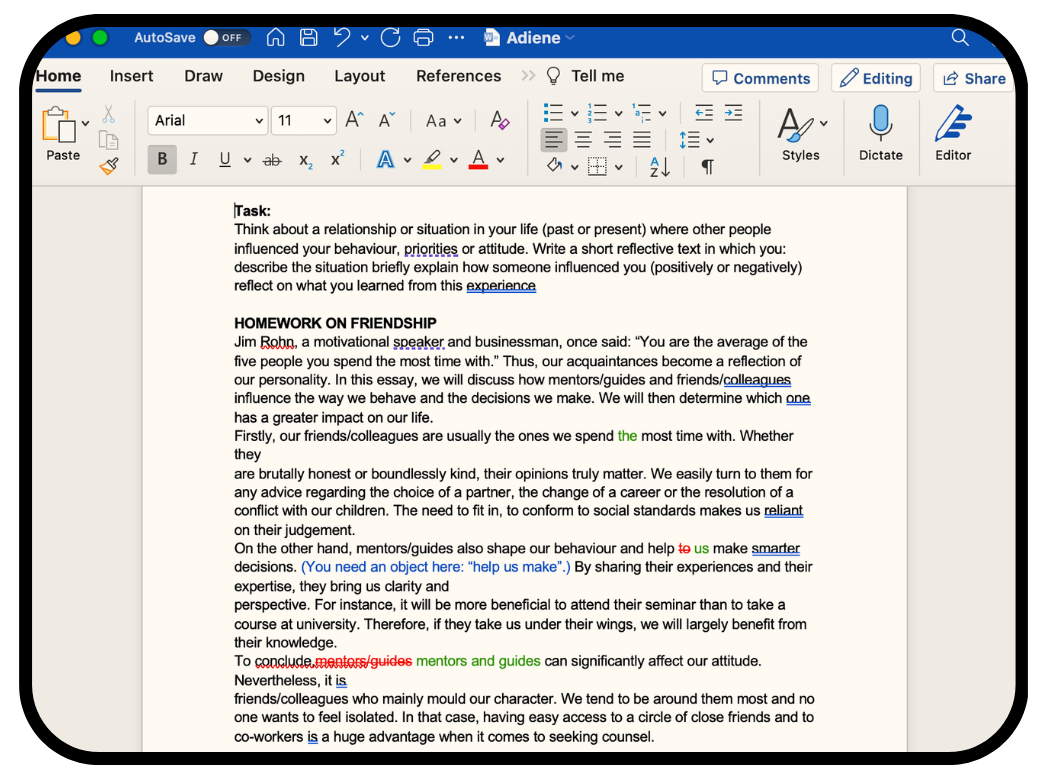Switch to the Insert tab
1042x783 pixels.
pyautogui.click(x=132, y=76)
